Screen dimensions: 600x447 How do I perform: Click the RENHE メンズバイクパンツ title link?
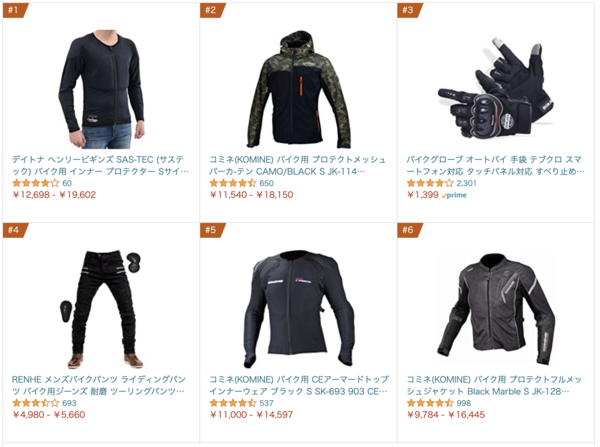(x=99, y=385)
